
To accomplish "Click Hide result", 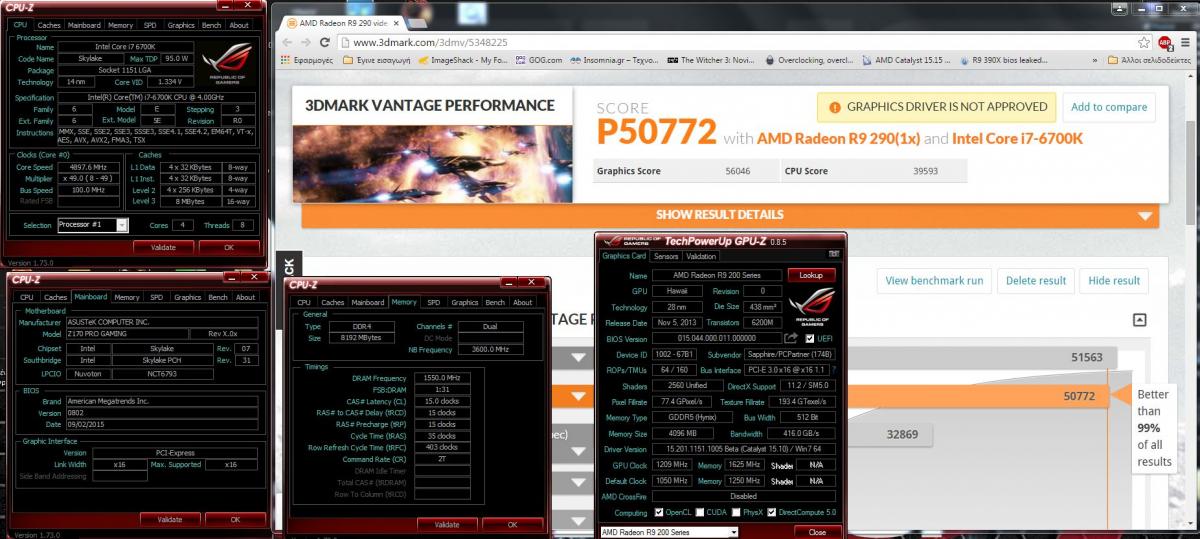I will pos(1114,281).
